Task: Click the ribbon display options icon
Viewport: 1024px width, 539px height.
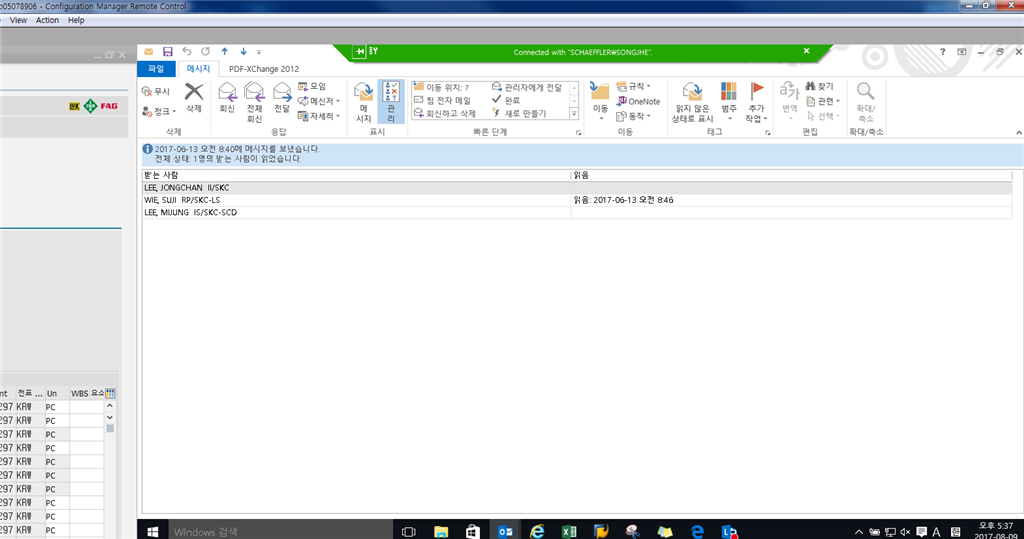Action: [x=962, y=52]
